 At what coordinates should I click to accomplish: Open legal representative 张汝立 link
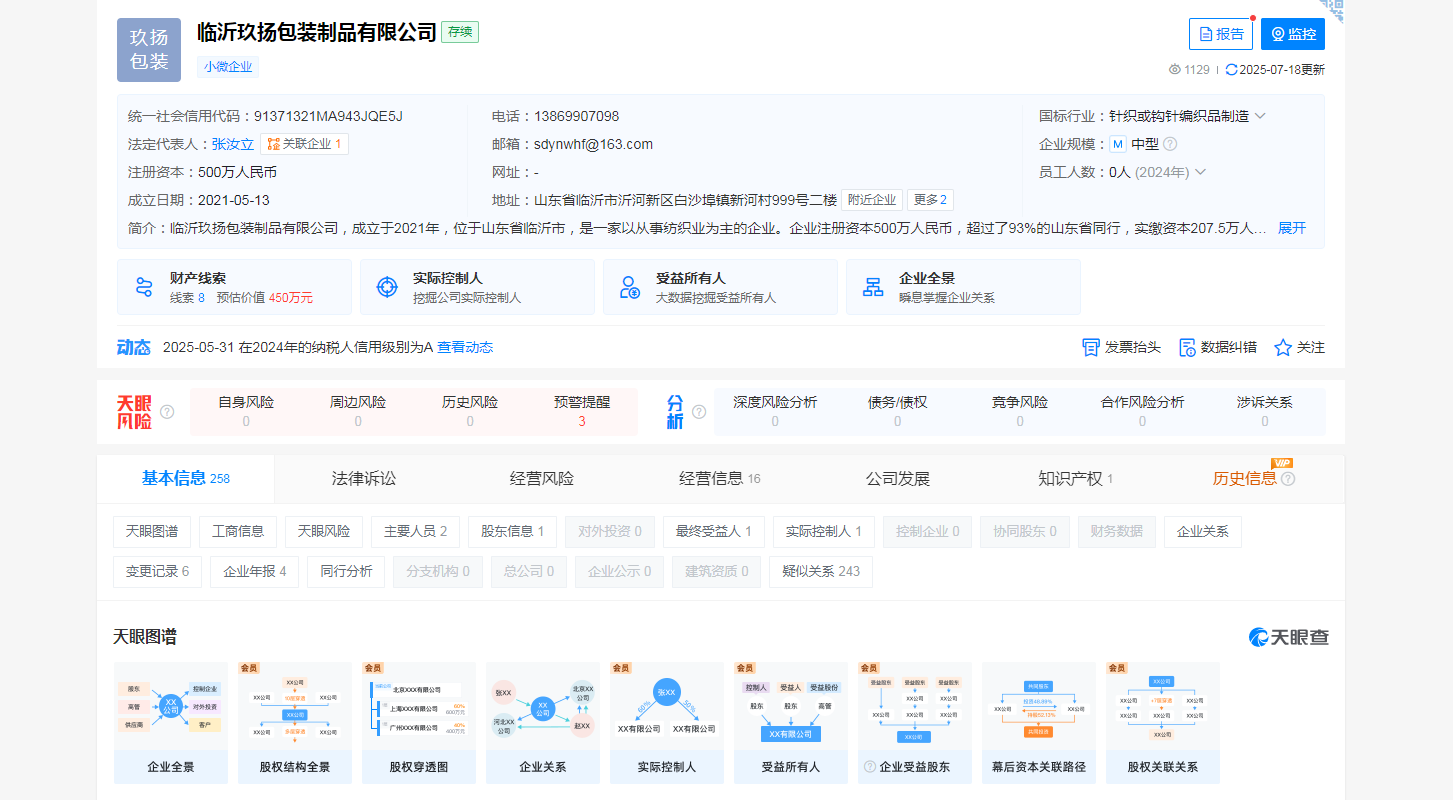232,144
